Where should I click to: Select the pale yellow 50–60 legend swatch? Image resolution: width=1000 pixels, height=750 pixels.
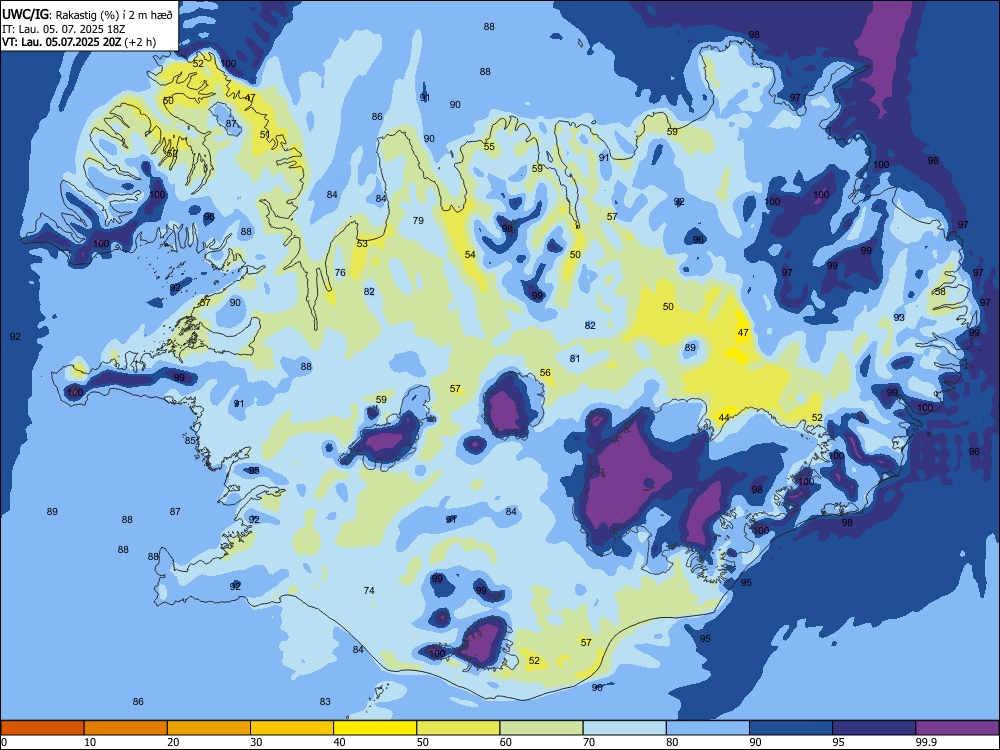pos(458,728)
